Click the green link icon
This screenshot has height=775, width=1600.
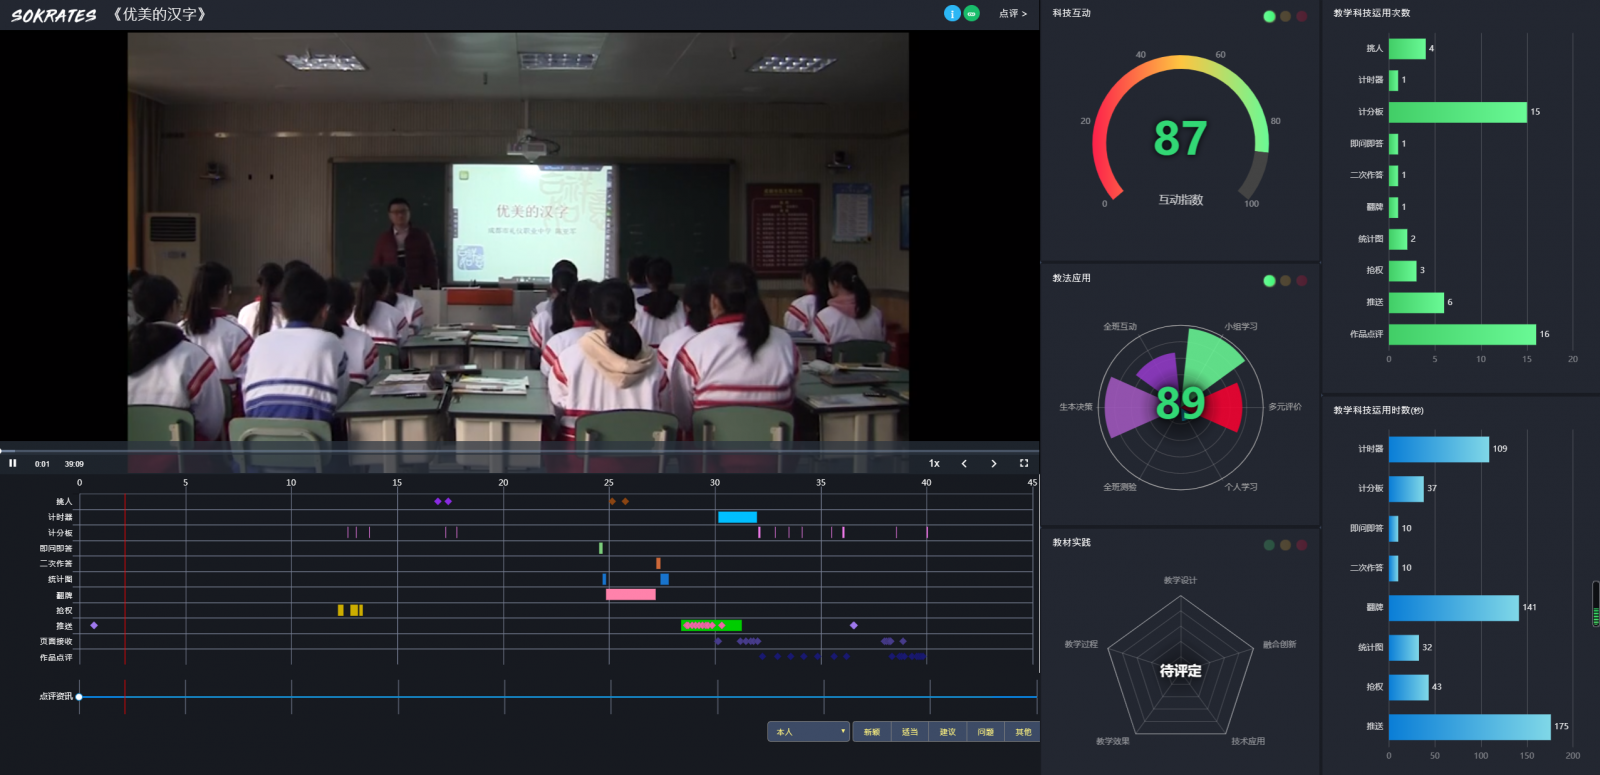tap(971, 13)
